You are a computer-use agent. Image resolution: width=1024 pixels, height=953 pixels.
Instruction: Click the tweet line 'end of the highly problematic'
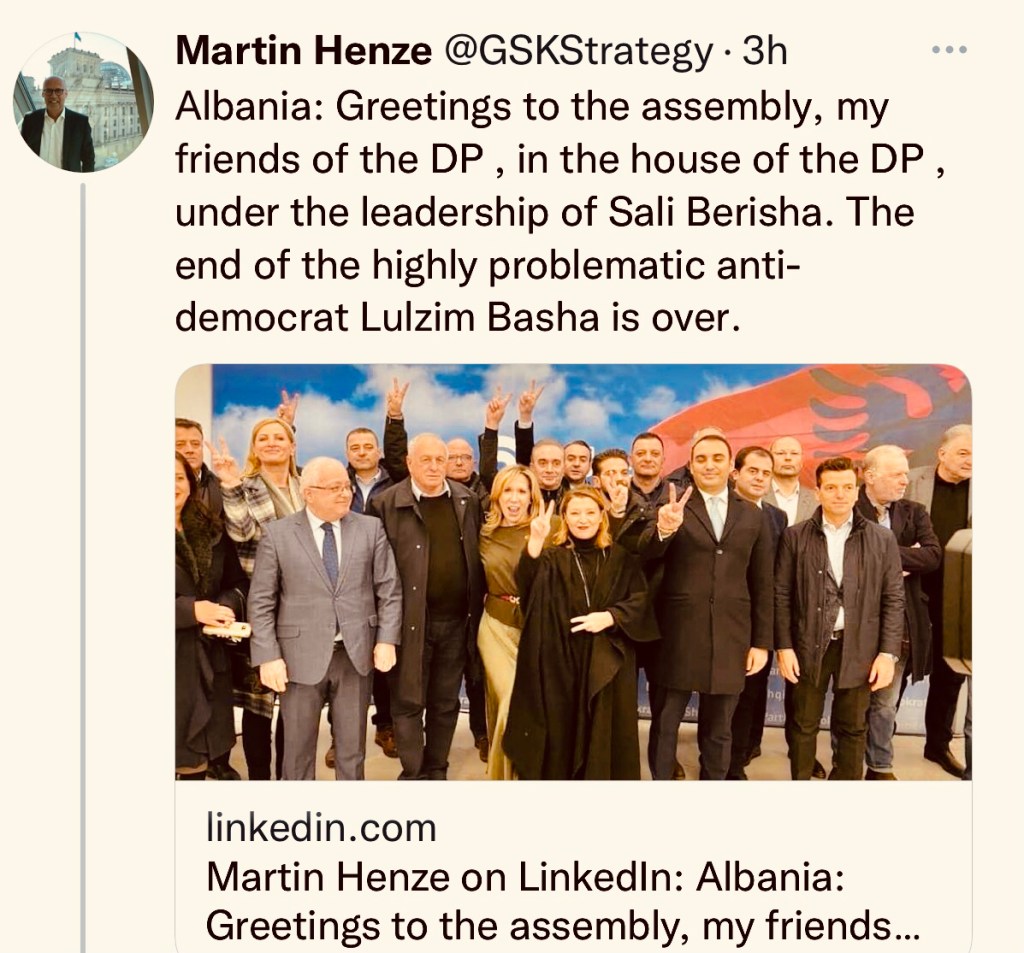pos(487,266)
